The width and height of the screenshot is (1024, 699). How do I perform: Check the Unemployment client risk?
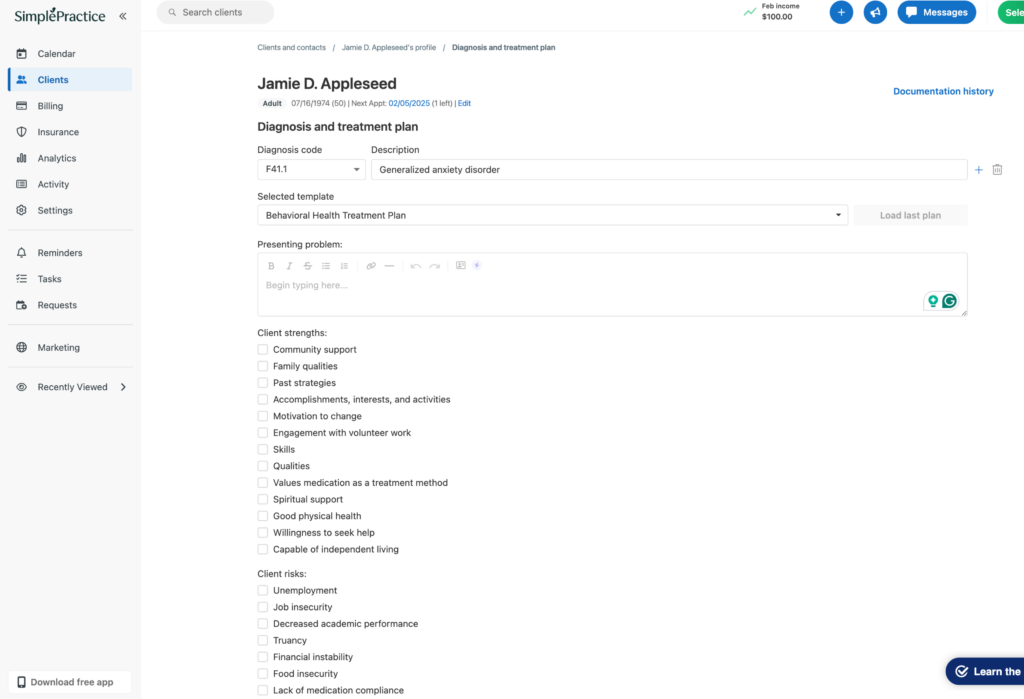(262, 590)
